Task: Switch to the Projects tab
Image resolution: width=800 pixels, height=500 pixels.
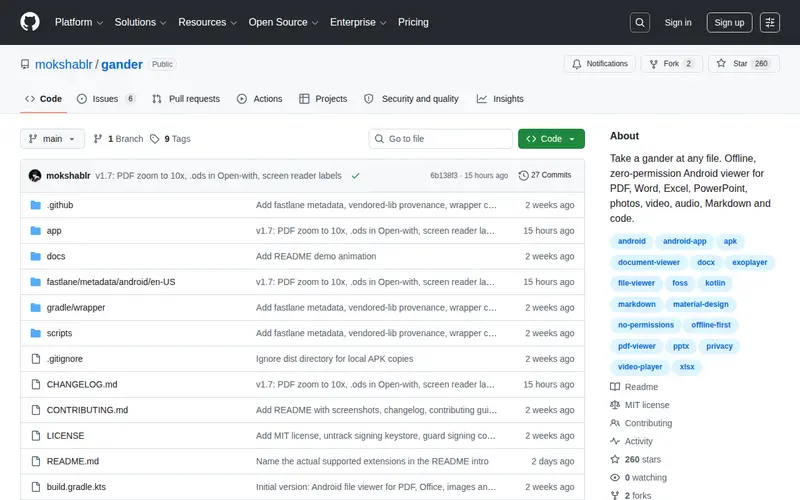Action: point(323,99)
